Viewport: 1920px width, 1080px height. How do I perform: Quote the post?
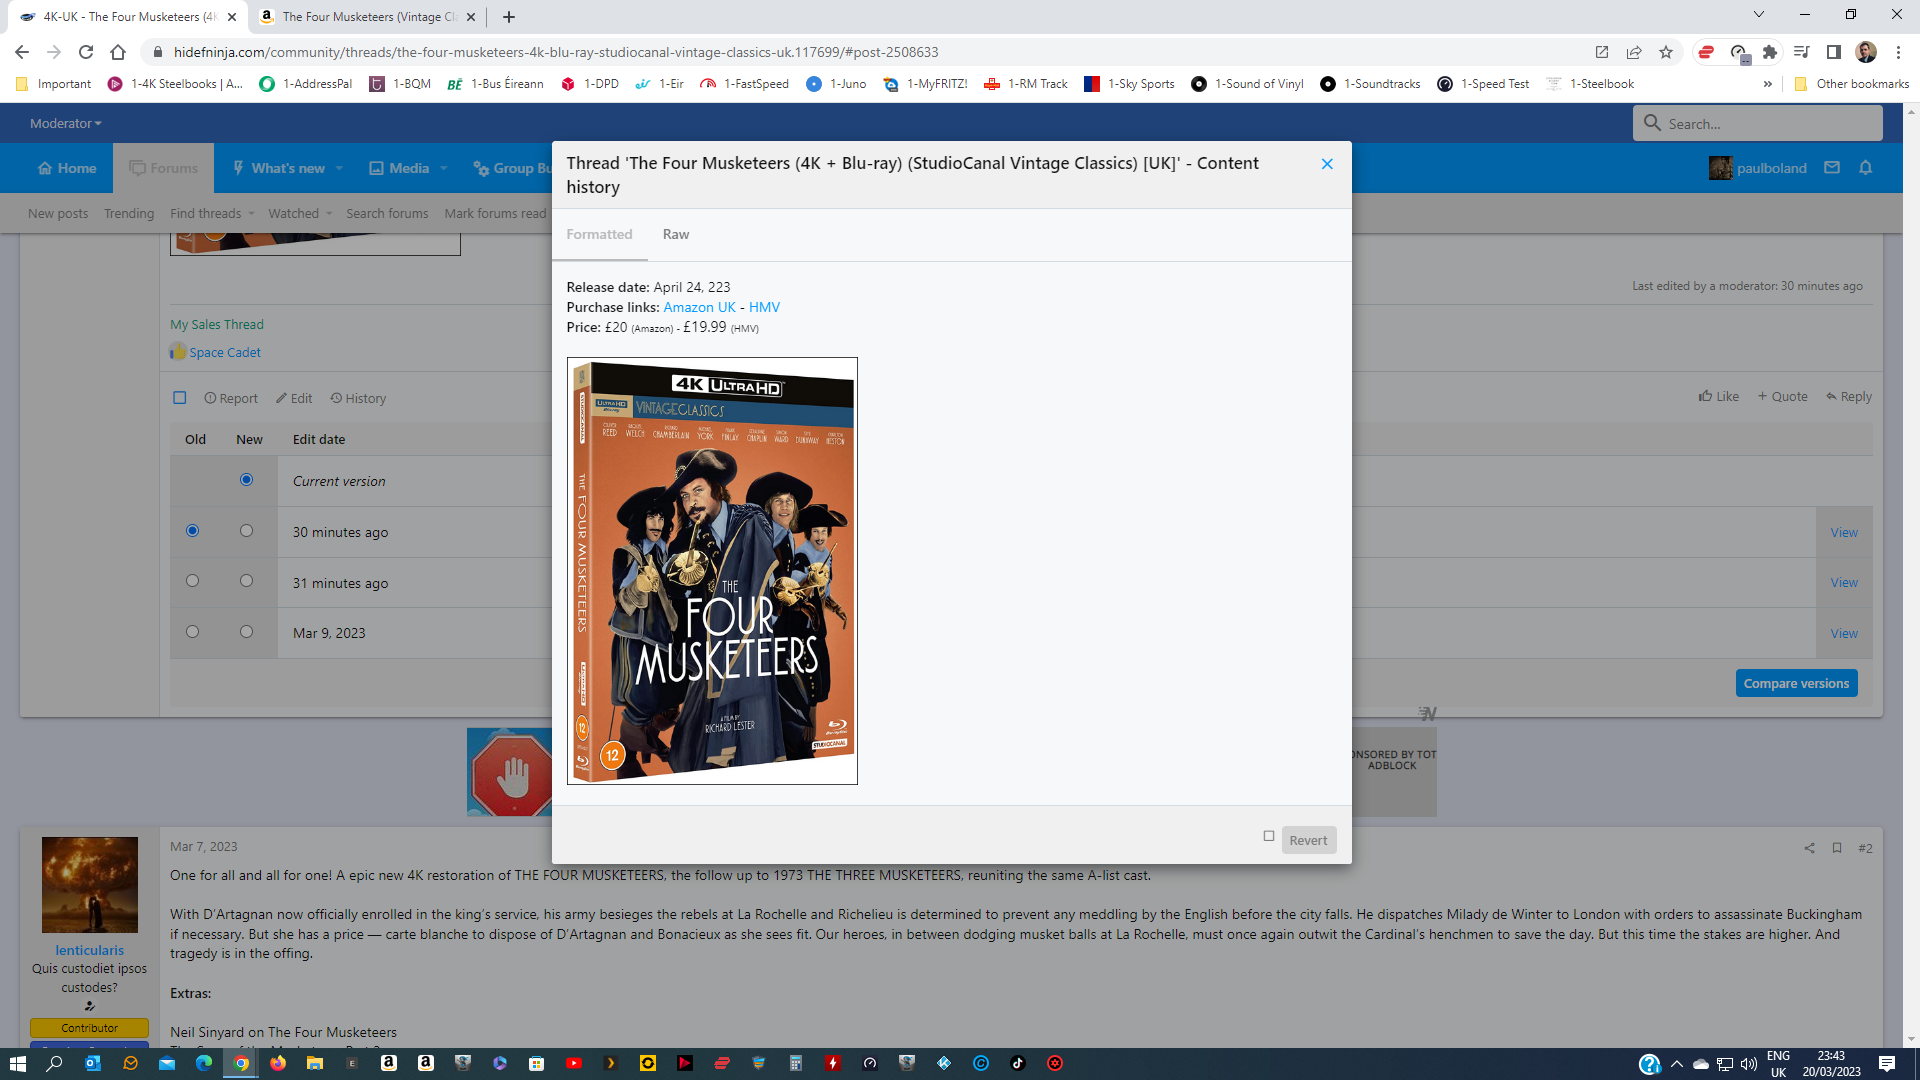(1782, 396)
